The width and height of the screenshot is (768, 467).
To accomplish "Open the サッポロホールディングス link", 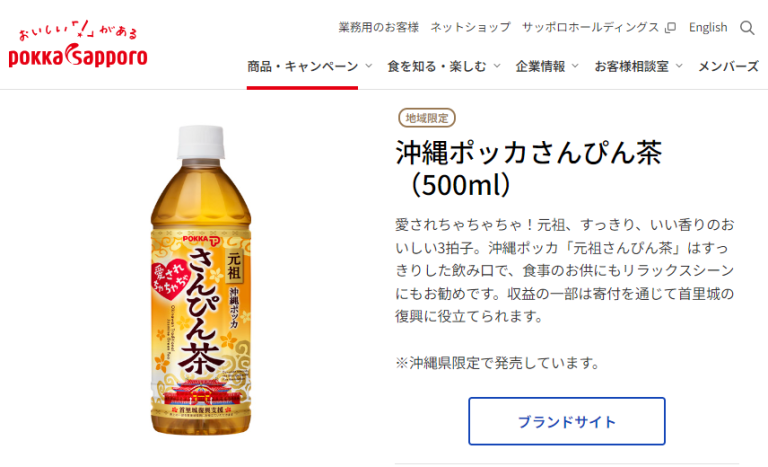I will [x=590, y=27].
